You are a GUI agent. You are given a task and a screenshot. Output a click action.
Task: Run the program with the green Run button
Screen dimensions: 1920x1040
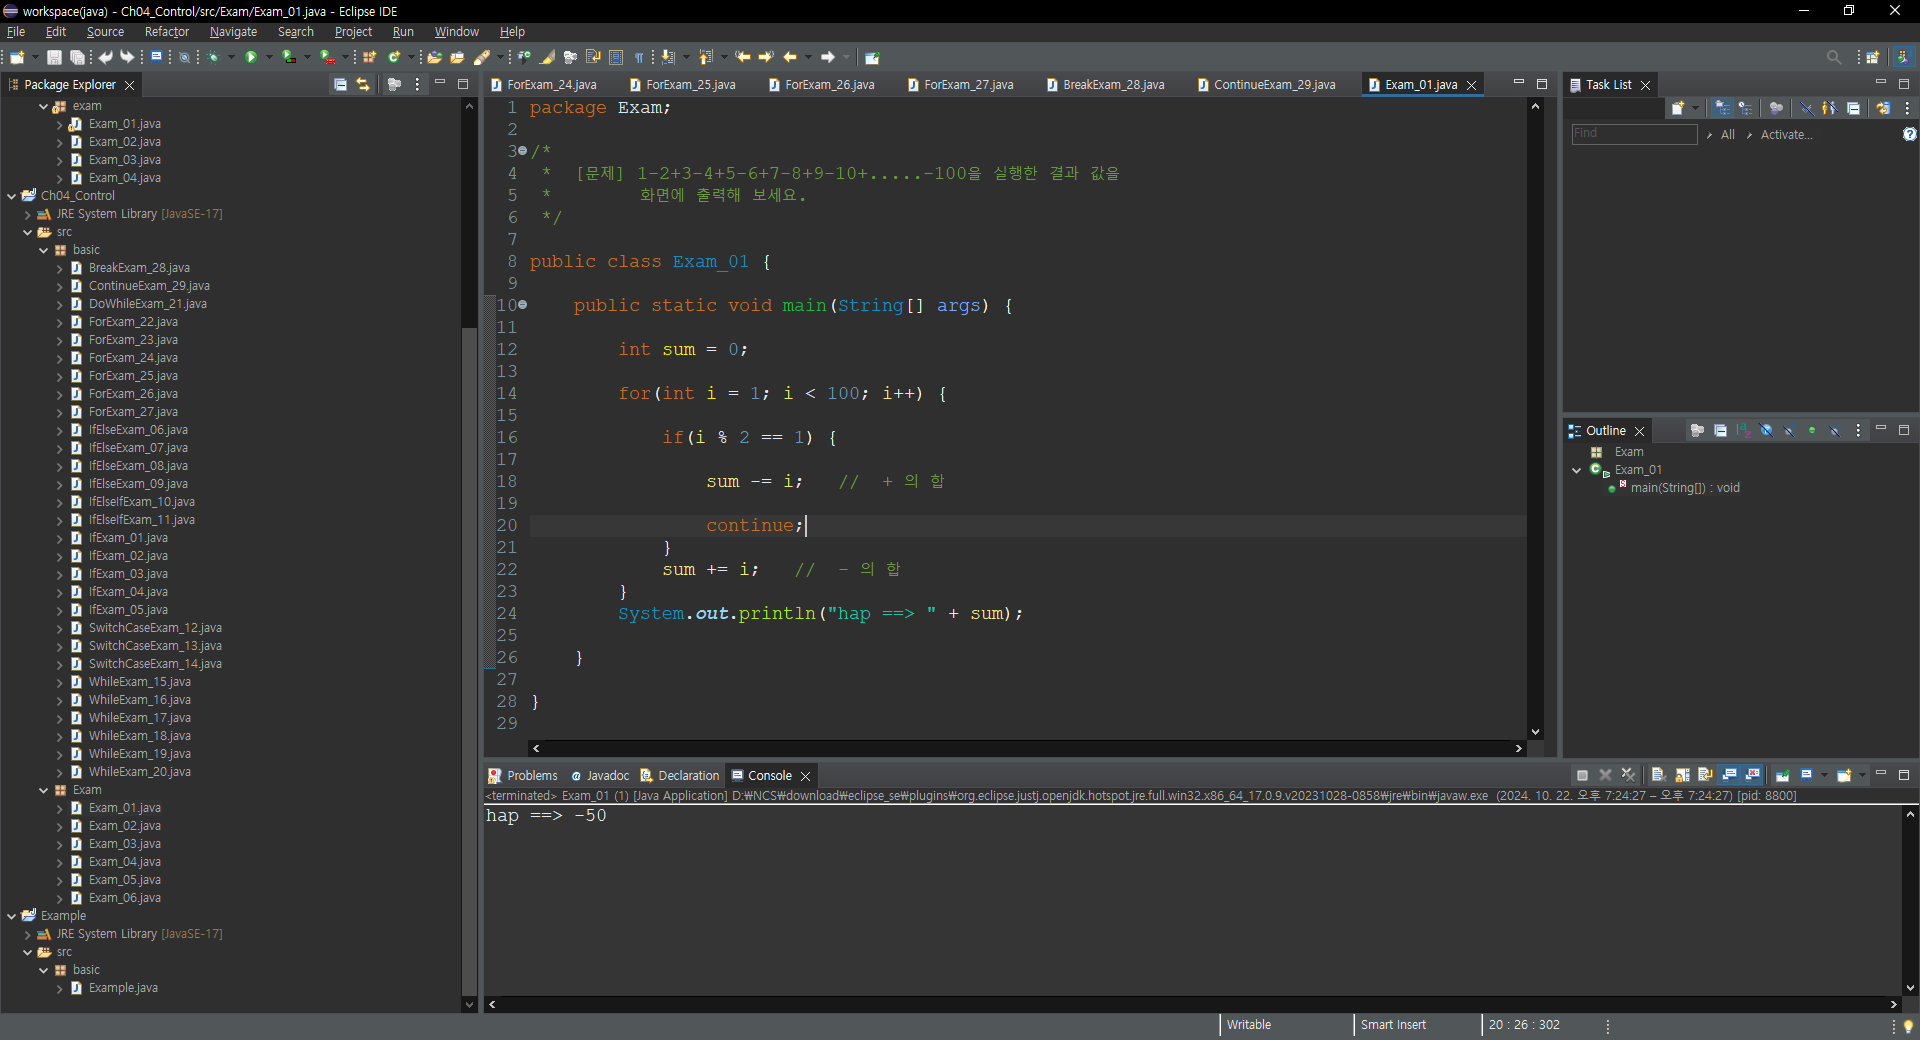pos(251,58)
